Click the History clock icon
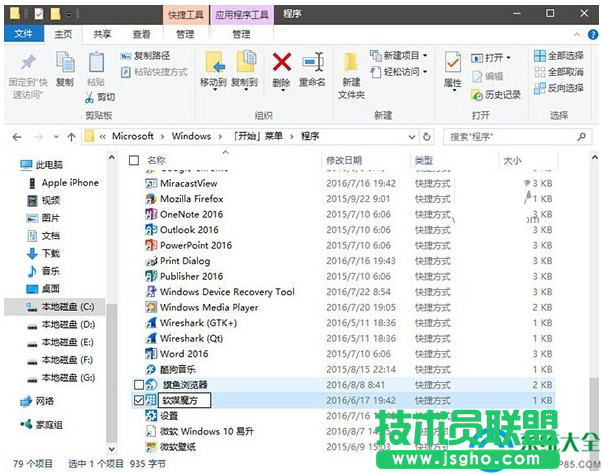Viewport: 603px width, 475px height. click(476, 95)
